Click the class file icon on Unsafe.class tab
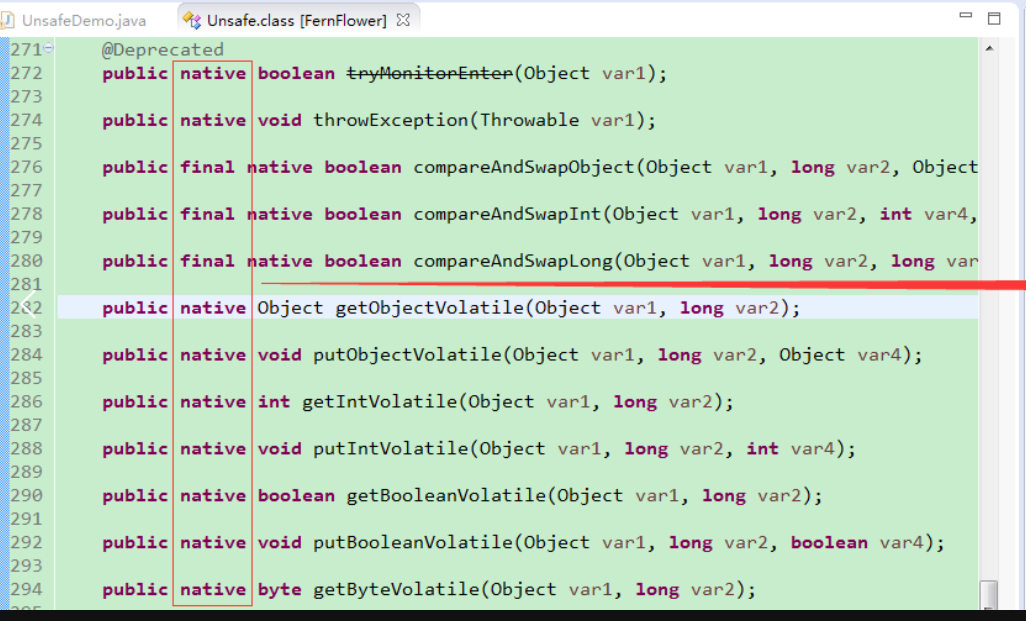This screenshot has height=621, width=1026. pyautogui.click(x=193, y=19)
